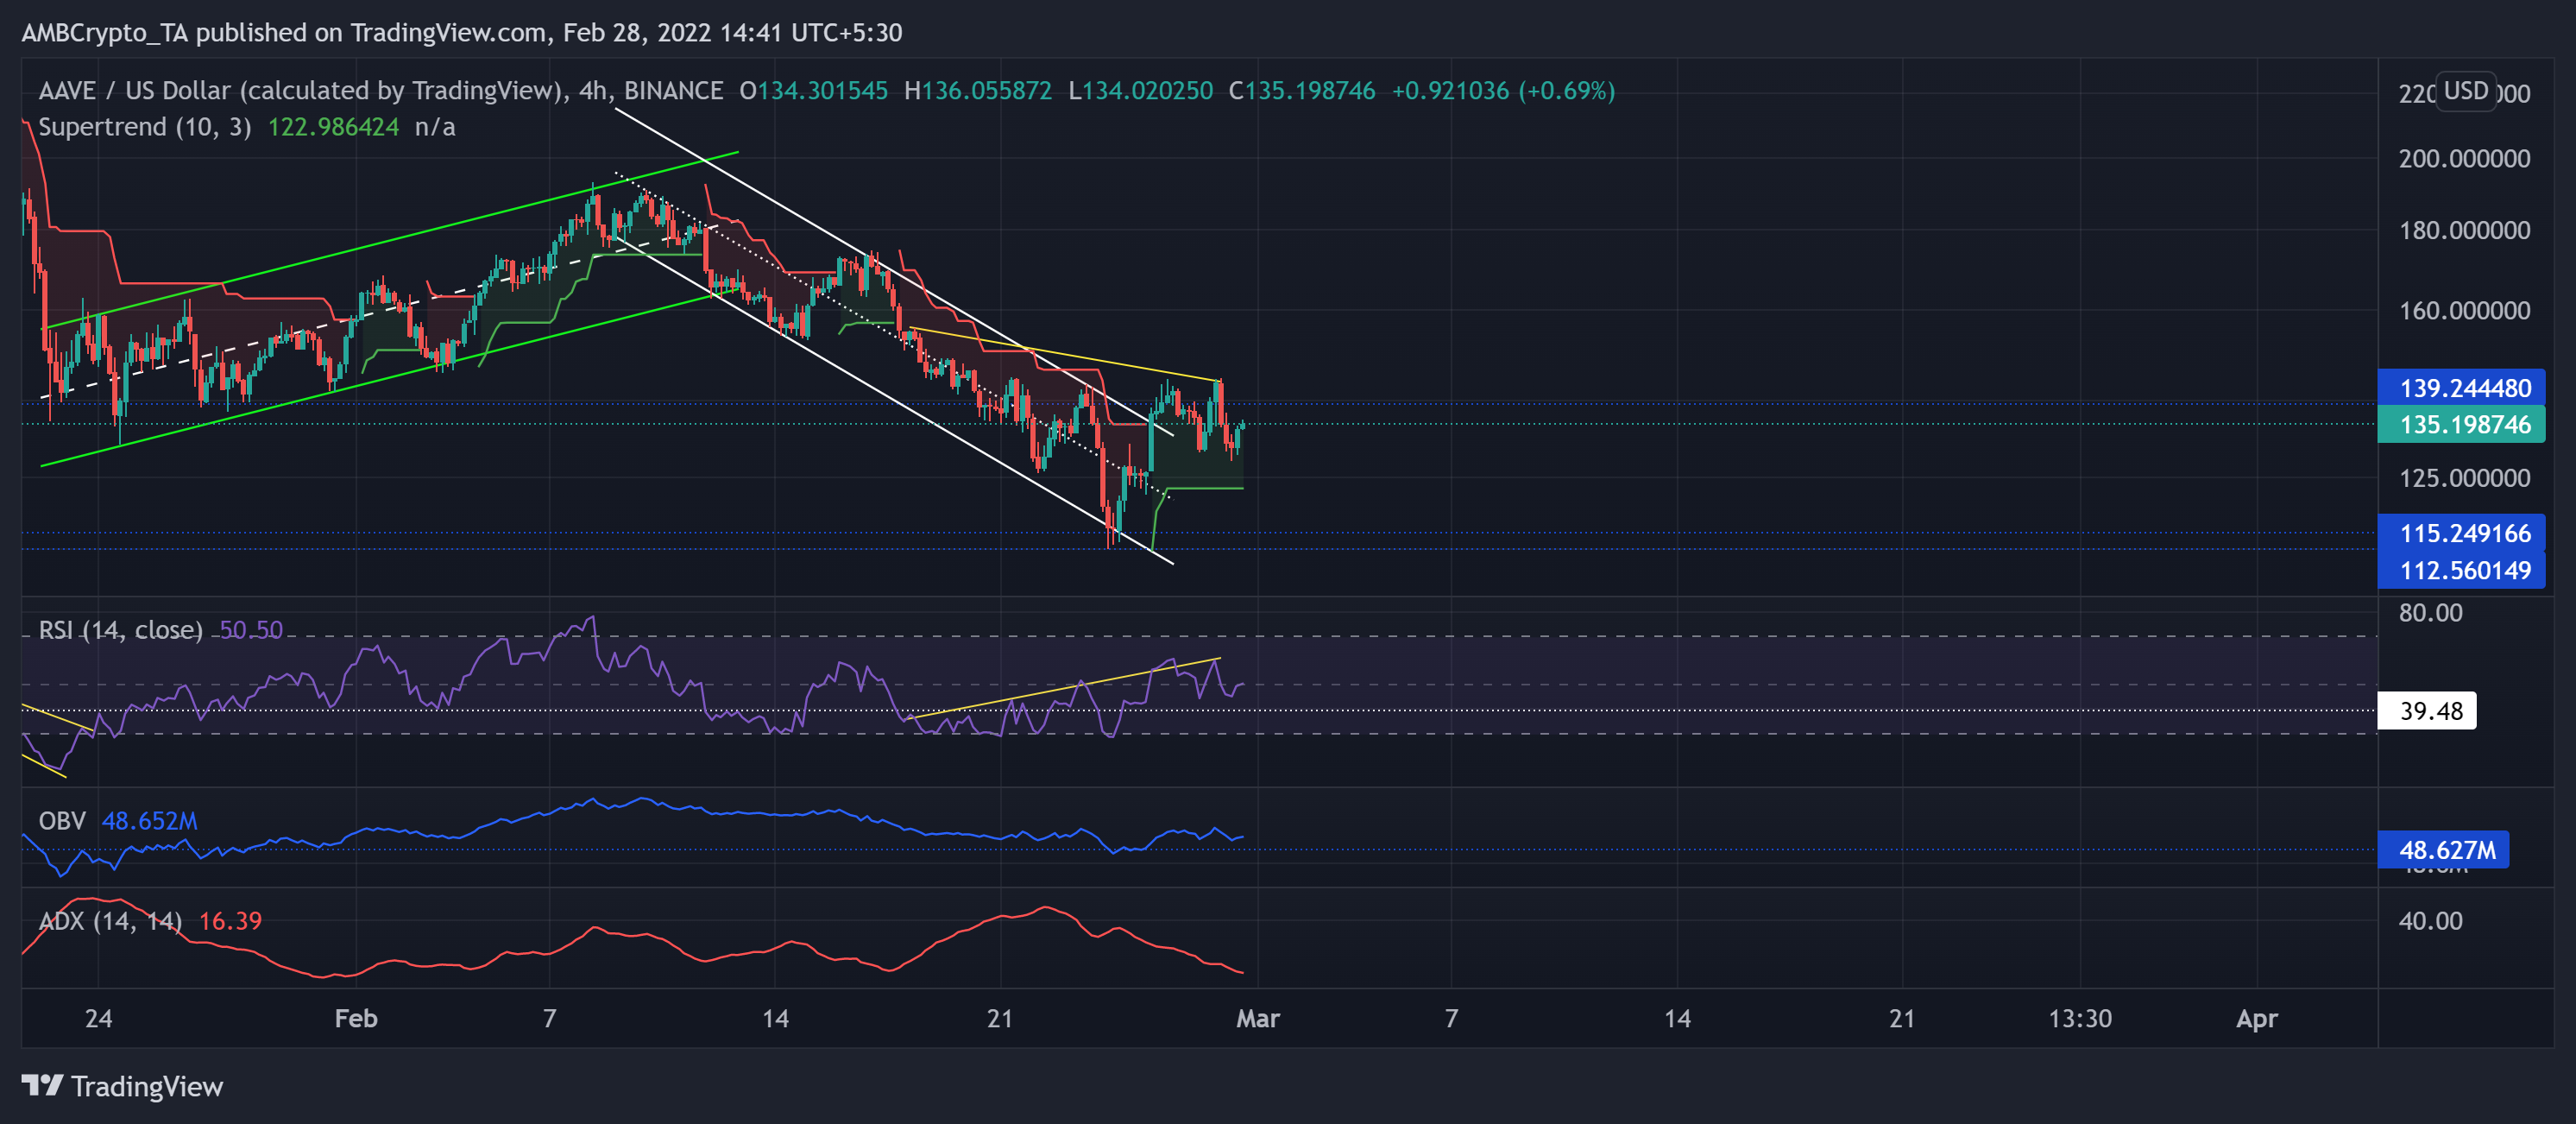Click the AAVE / US Dollar symbol title
The image size is (2576, 1124).
298,91
